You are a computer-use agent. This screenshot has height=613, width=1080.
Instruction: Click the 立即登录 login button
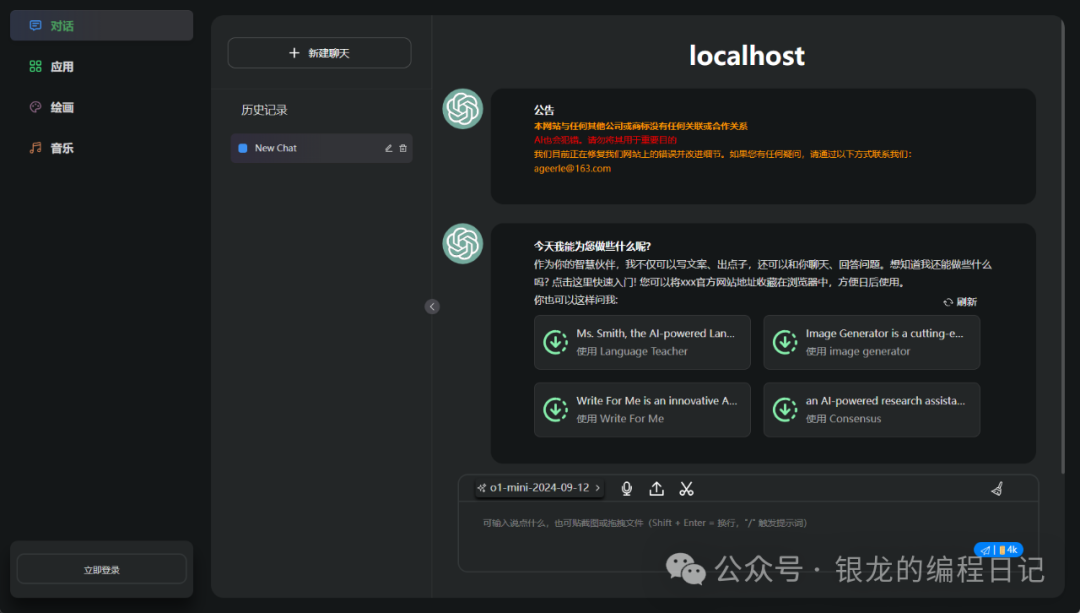(x=101, y=570)
